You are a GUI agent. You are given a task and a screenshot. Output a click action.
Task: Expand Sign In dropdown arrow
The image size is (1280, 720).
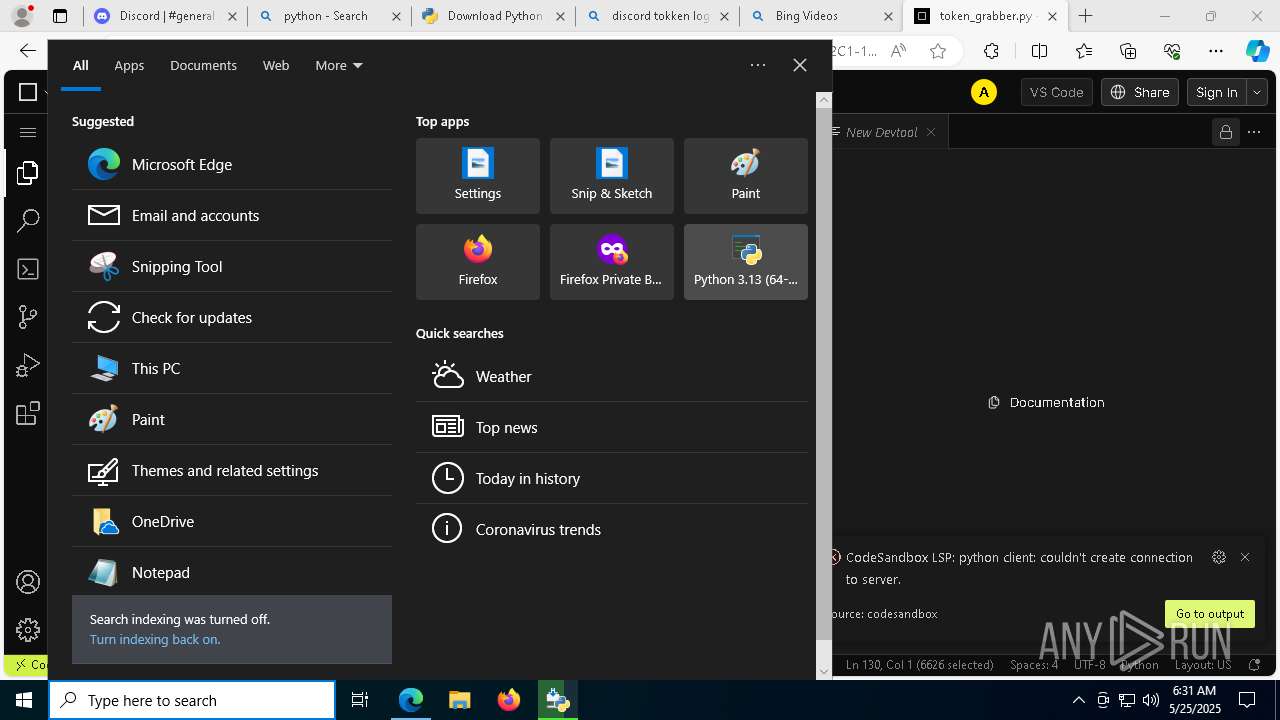point(1257,92)
